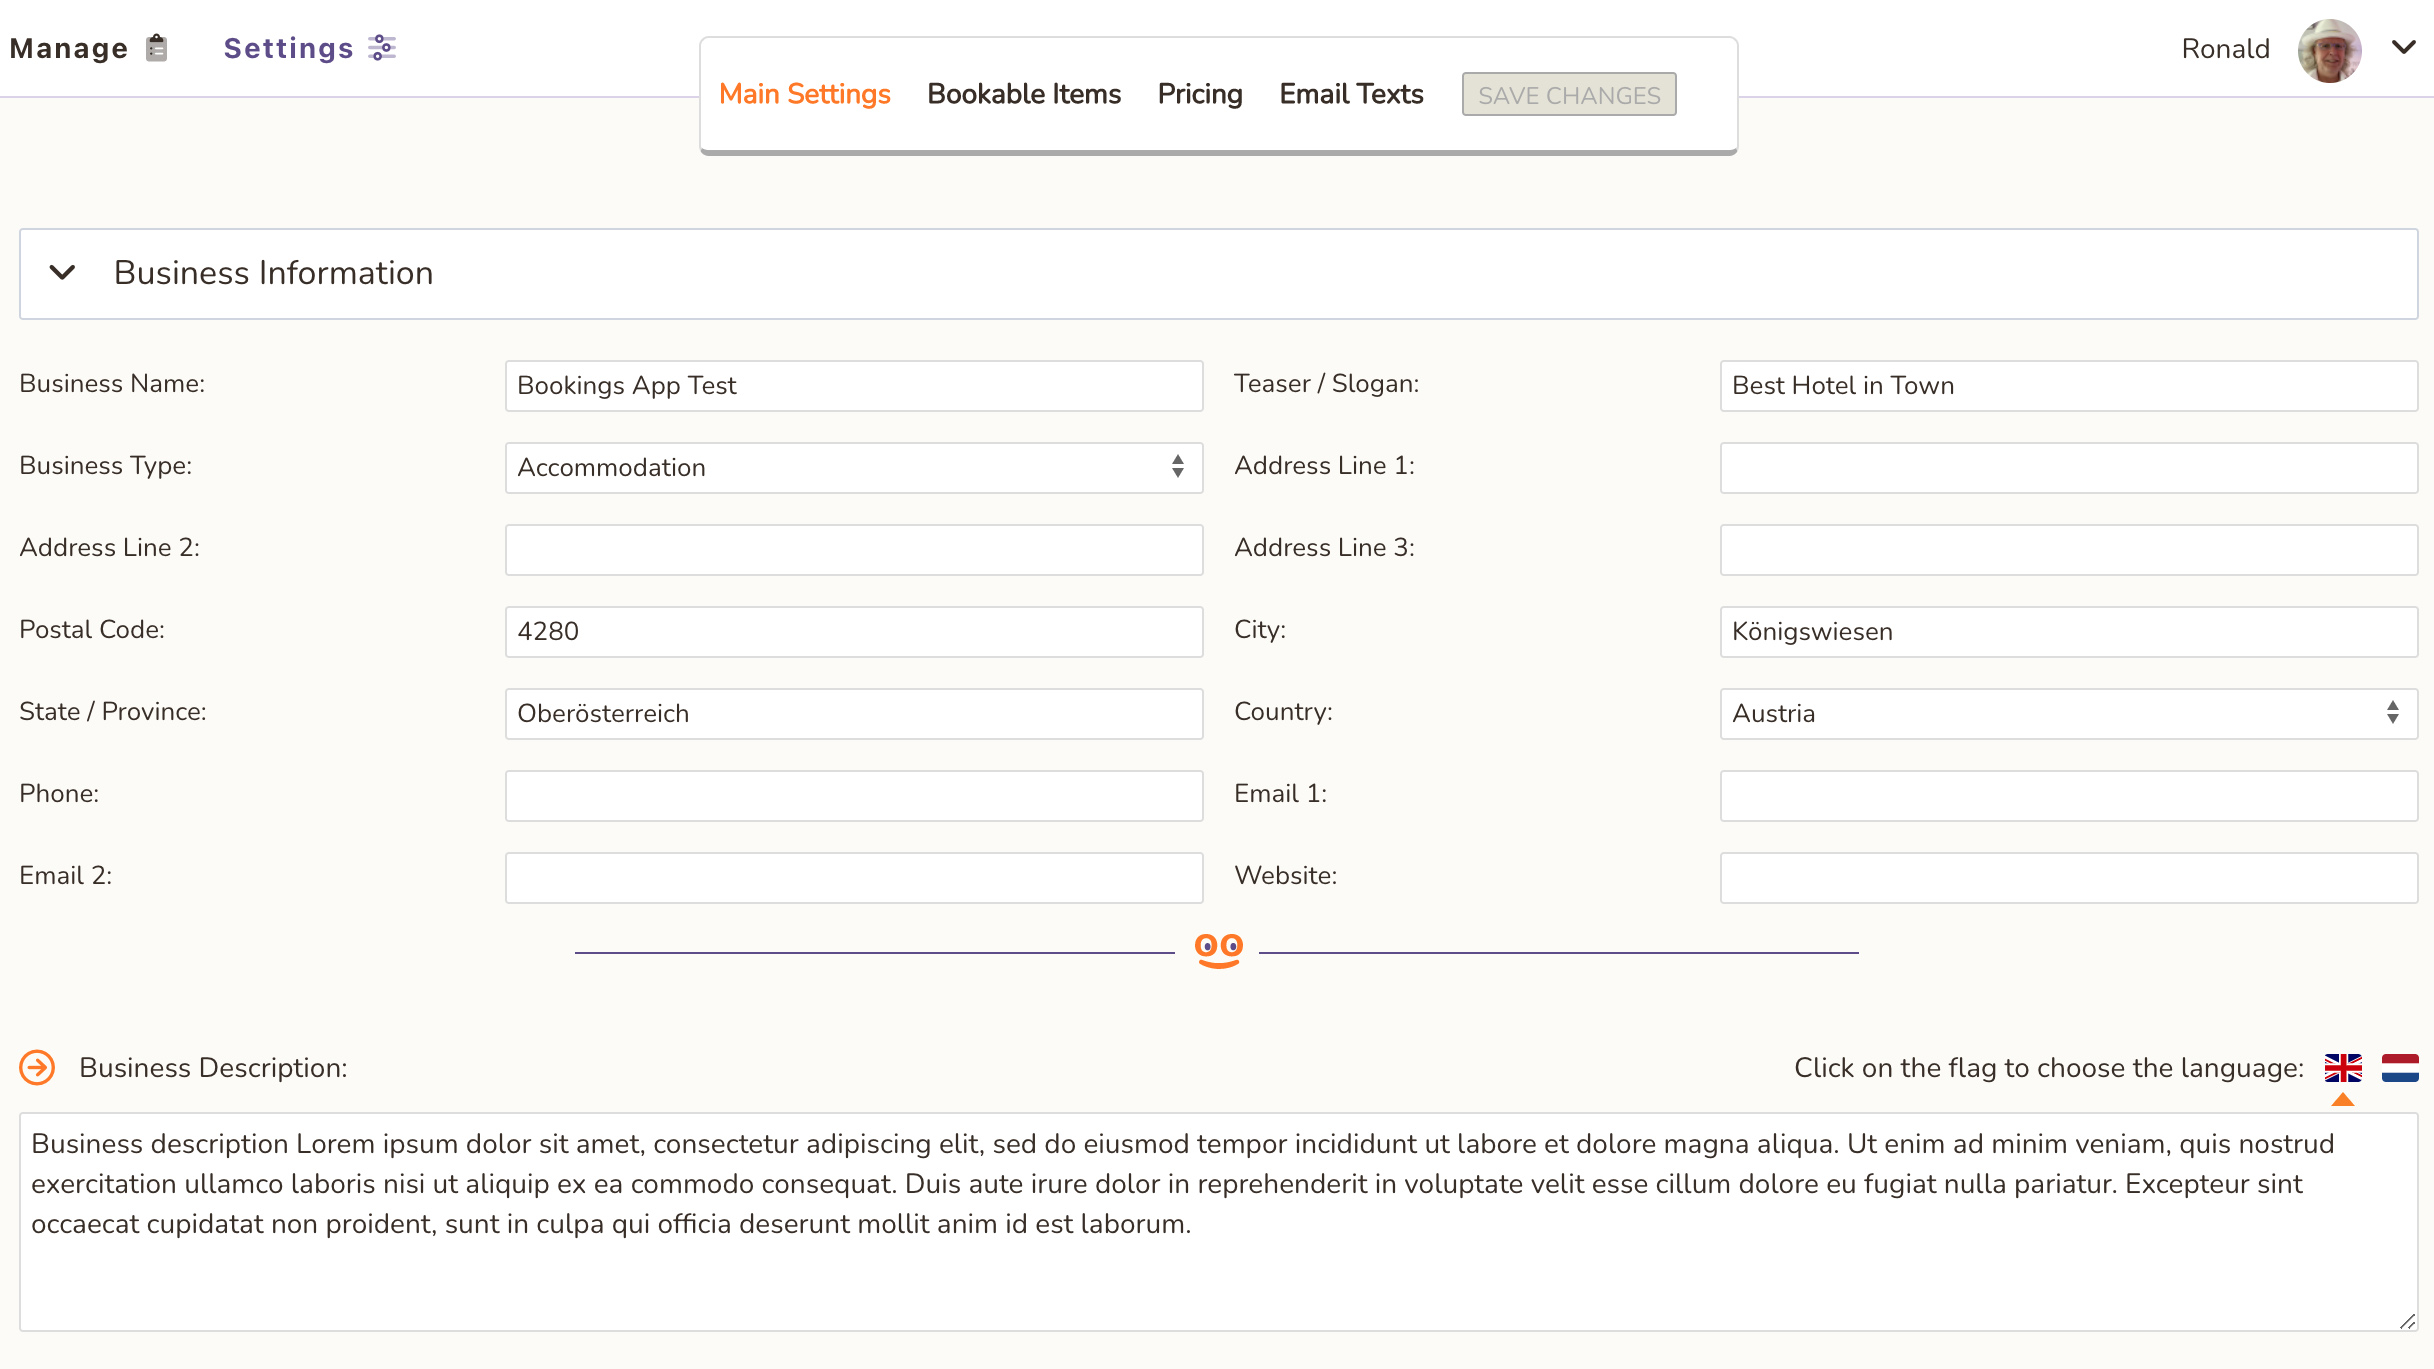Collapse the Business Information section

point(63,273)
